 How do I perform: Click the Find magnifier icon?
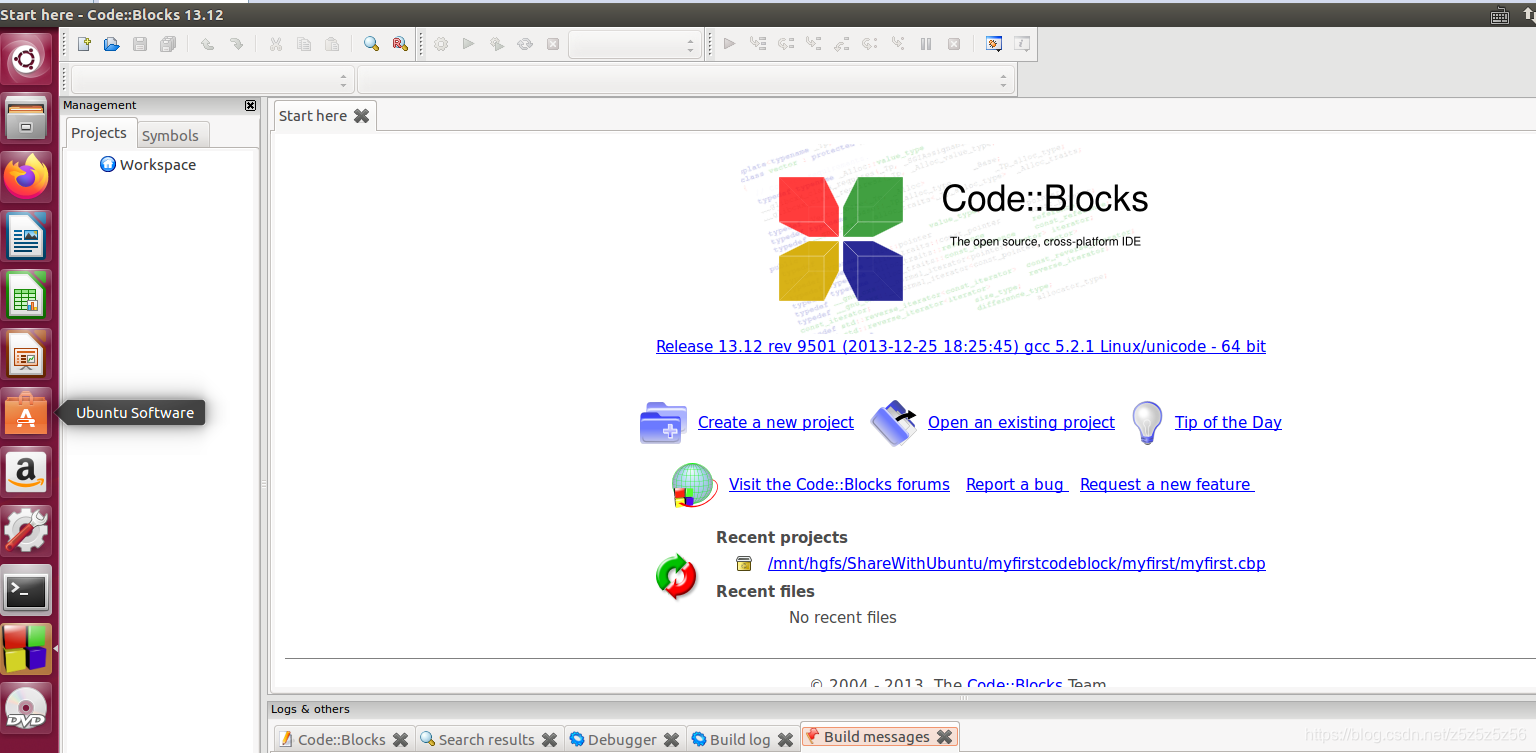pyautogui.click(x=371, y=44)
